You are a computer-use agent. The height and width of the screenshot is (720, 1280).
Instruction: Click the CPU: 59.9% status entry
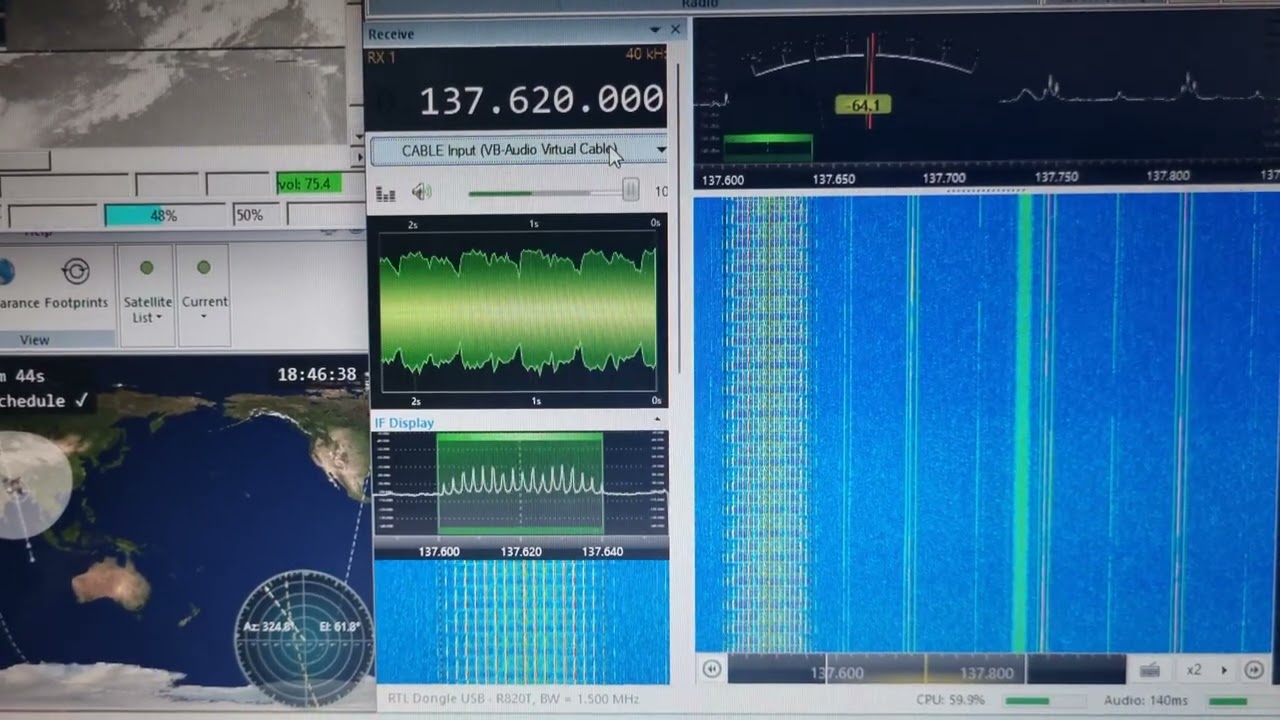coord(950,700)
